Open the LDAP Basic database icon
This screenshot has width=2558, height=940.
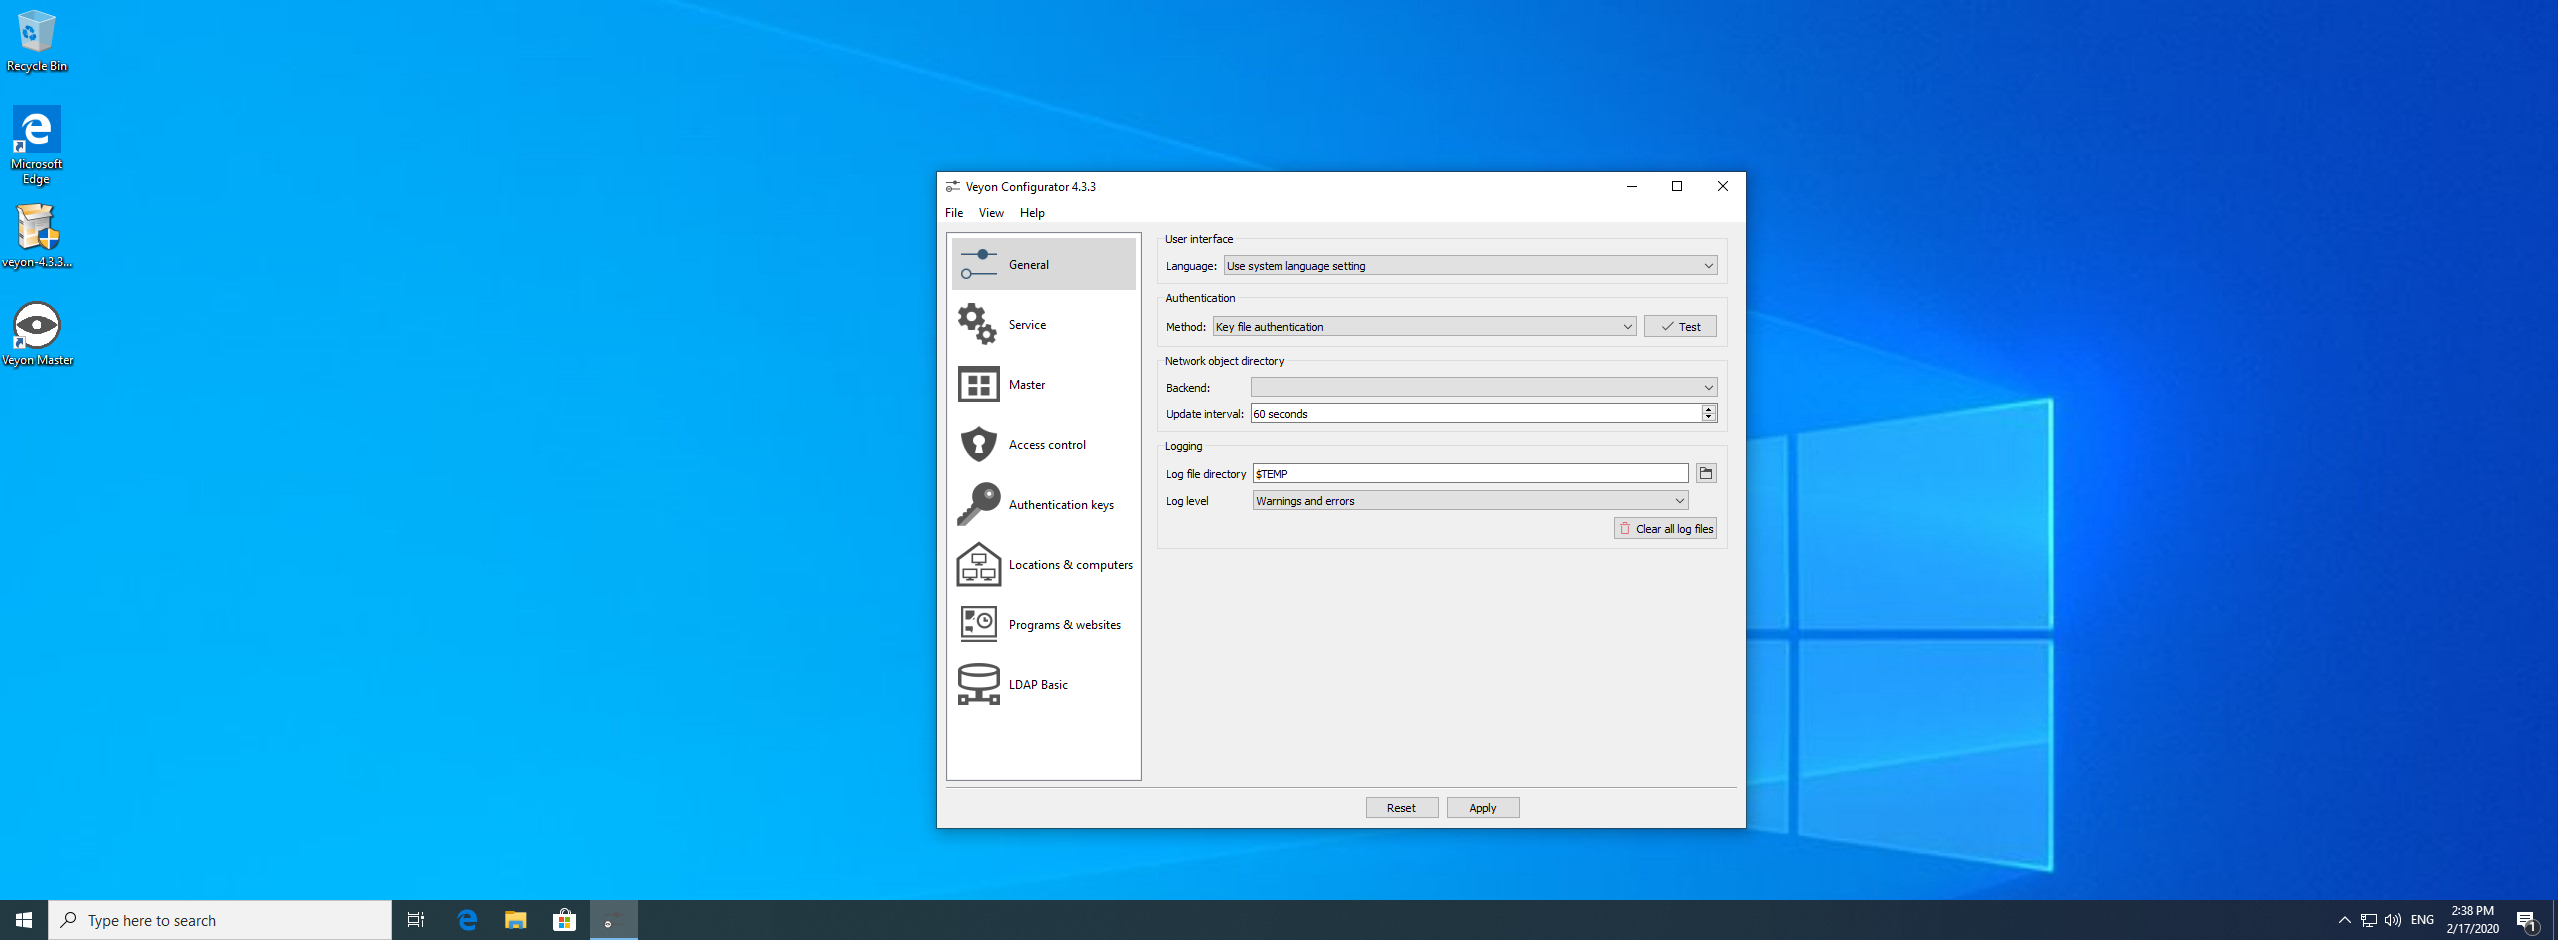pyautogui.click(x=978, y=684)
